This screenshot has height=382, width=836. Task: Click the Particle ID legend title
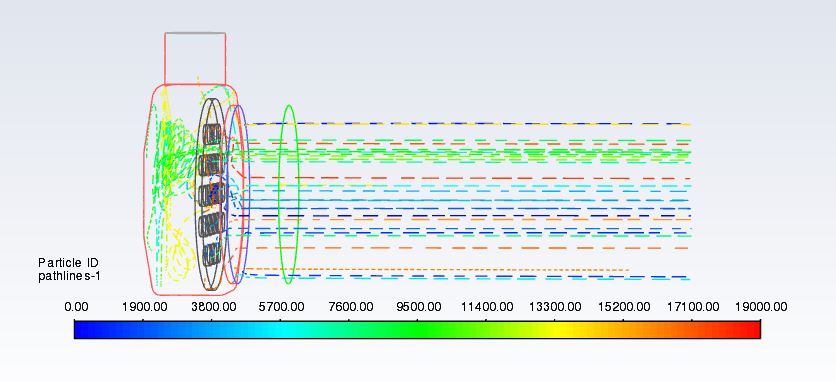click(68, 262)
